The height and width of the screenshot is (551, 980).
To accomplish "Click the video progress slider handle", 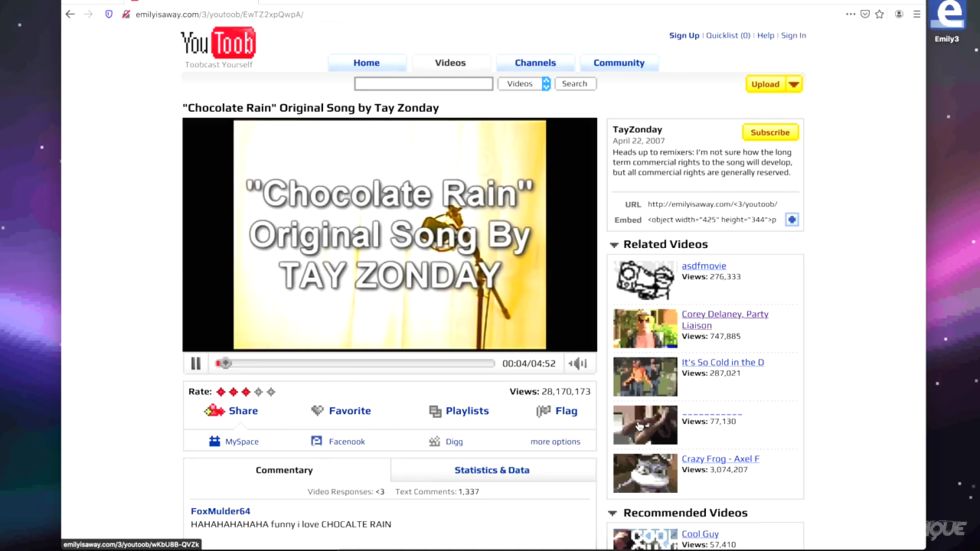I will [x=225, y=363].
